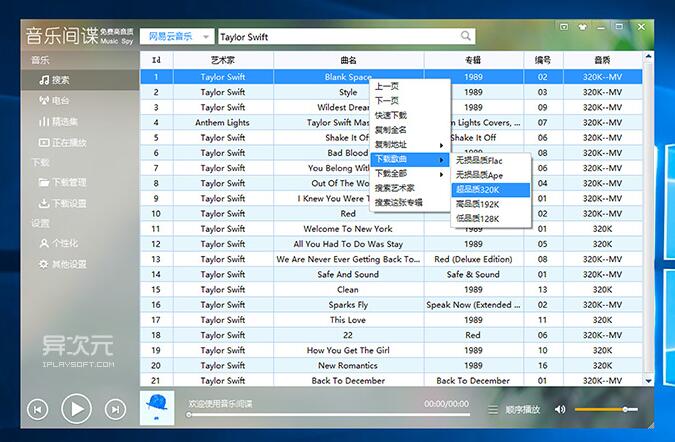
Task: Mute audio via the speaker icon
Action: 560,409
